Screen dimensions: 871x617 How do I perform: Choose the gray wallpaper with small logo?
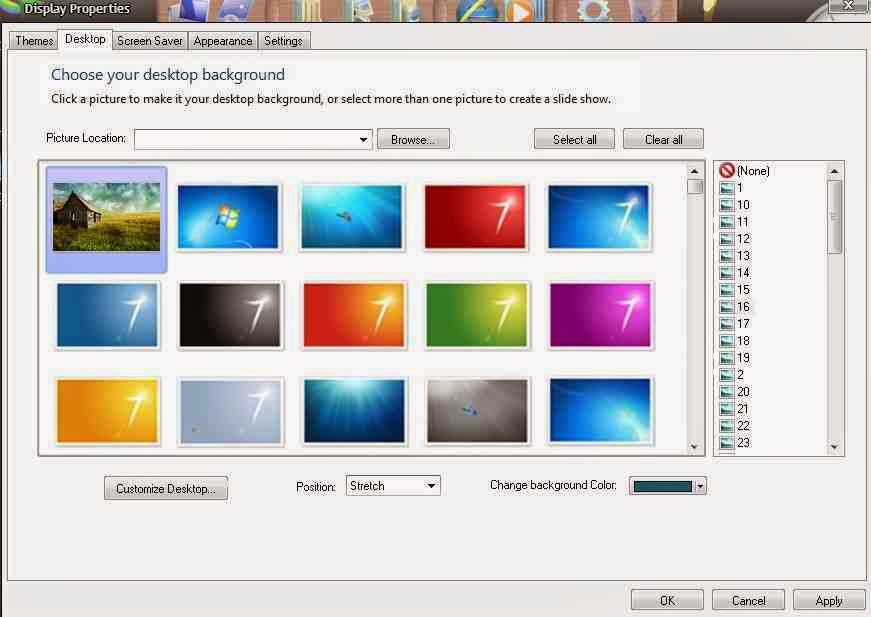pos(477,411)
